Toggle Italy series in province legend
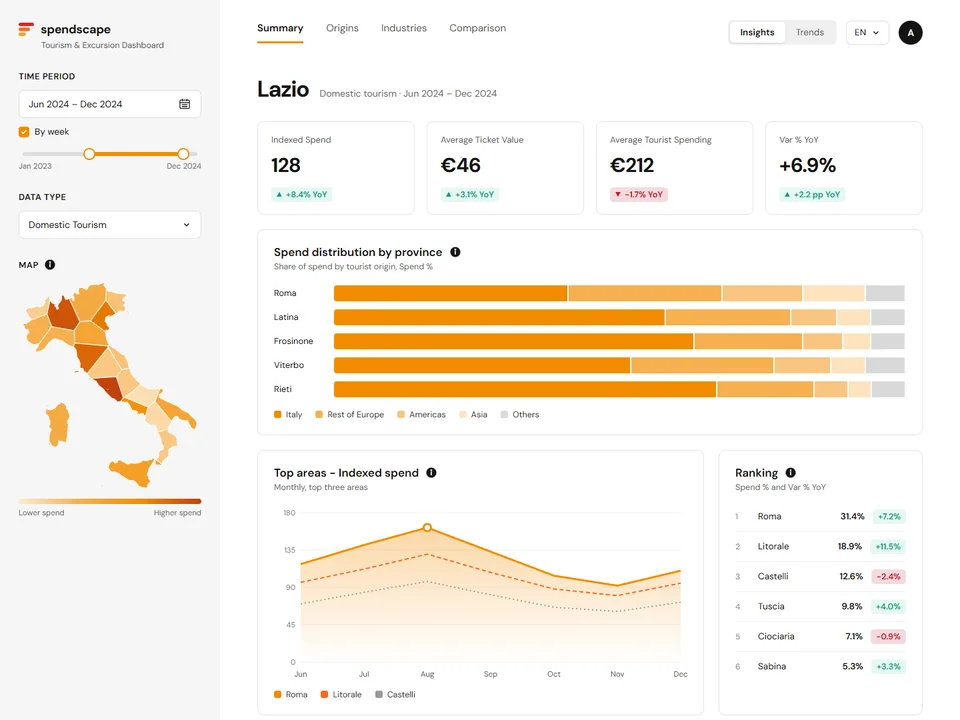Image resolution: width=960 pixels, height=720 pixels. pos(288,414)
